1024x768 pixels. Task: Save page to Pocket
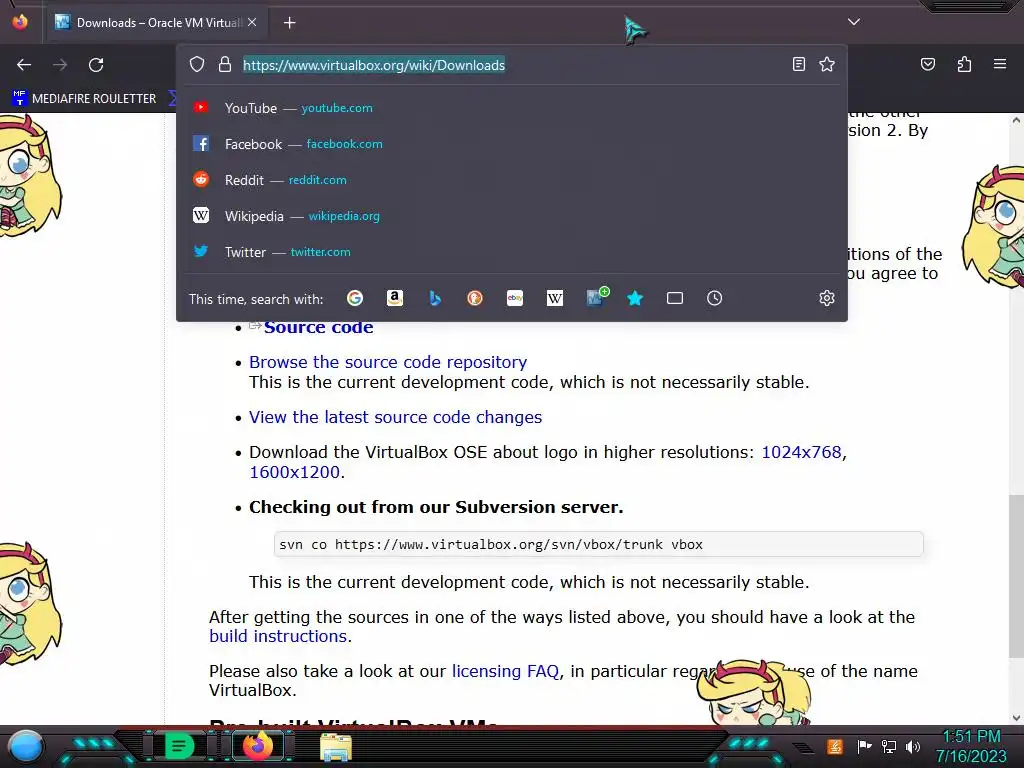pos(928,64)
